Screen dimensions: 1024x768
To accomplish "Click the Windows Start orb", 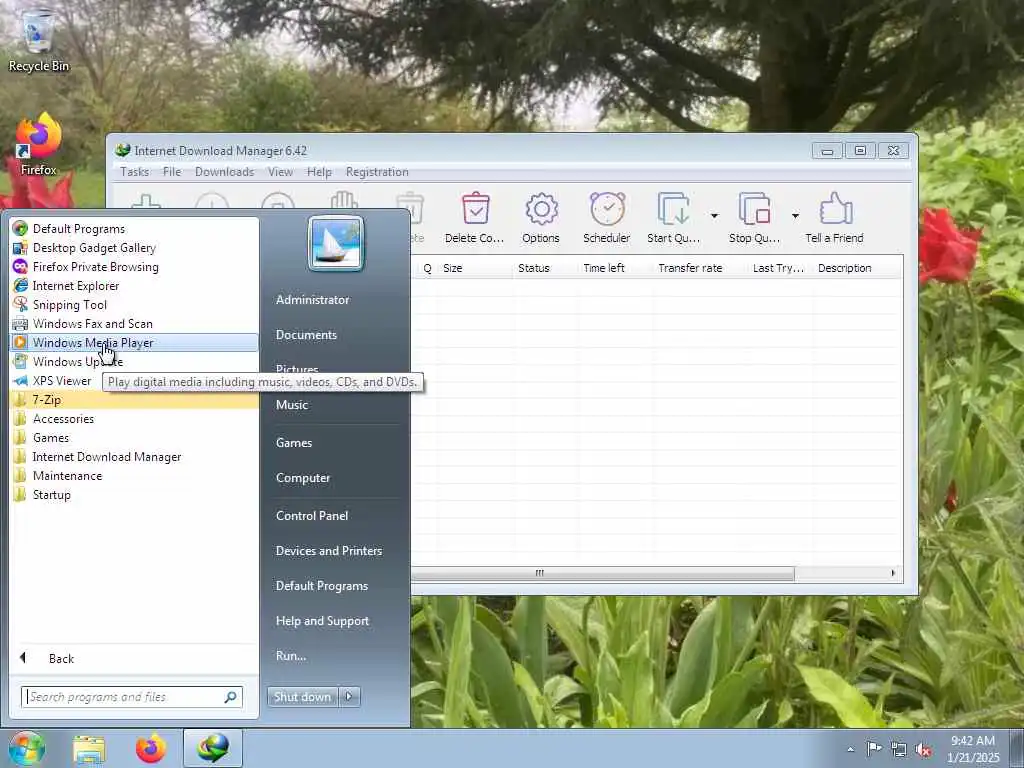I will [x=27, y=748].
